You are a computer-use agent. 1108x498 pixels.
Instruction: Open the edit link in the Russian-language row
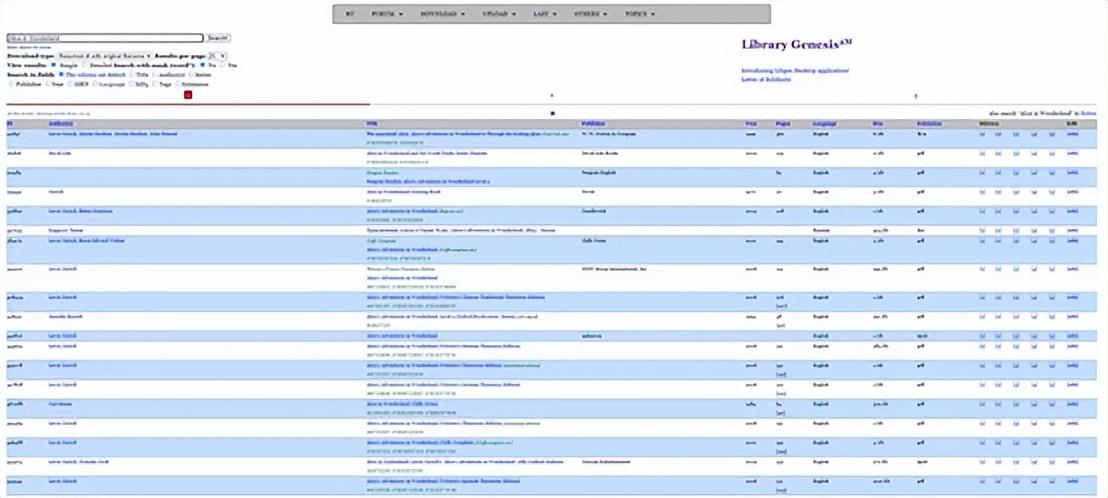pos(1073,230)
